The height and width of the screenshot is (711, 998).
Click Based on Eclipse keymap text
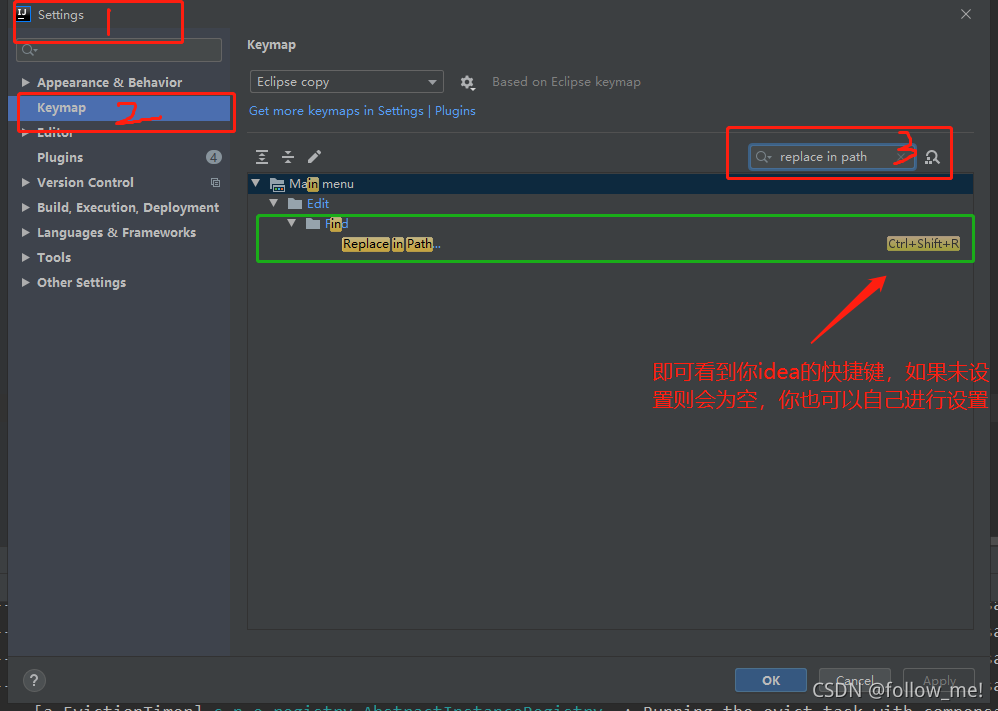pos(566,82)
